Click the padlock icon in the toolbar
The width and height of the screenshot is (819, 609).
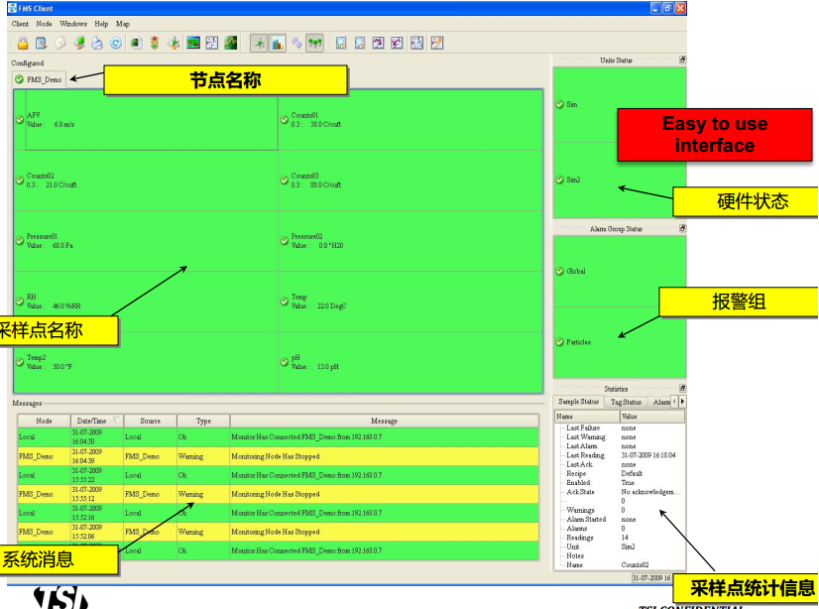(x=24, y=43)
